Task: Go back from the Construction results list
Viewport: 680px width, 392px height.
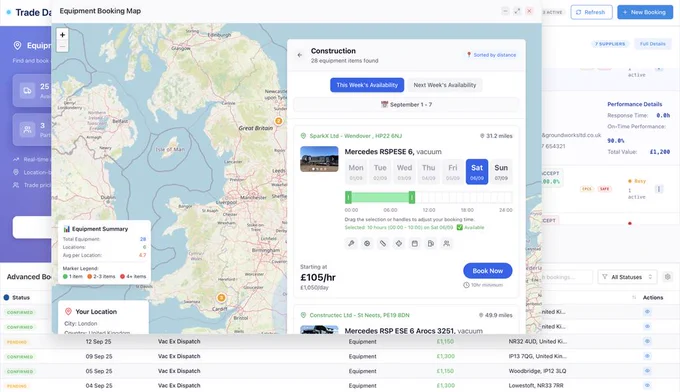Action: click(300, 55)
